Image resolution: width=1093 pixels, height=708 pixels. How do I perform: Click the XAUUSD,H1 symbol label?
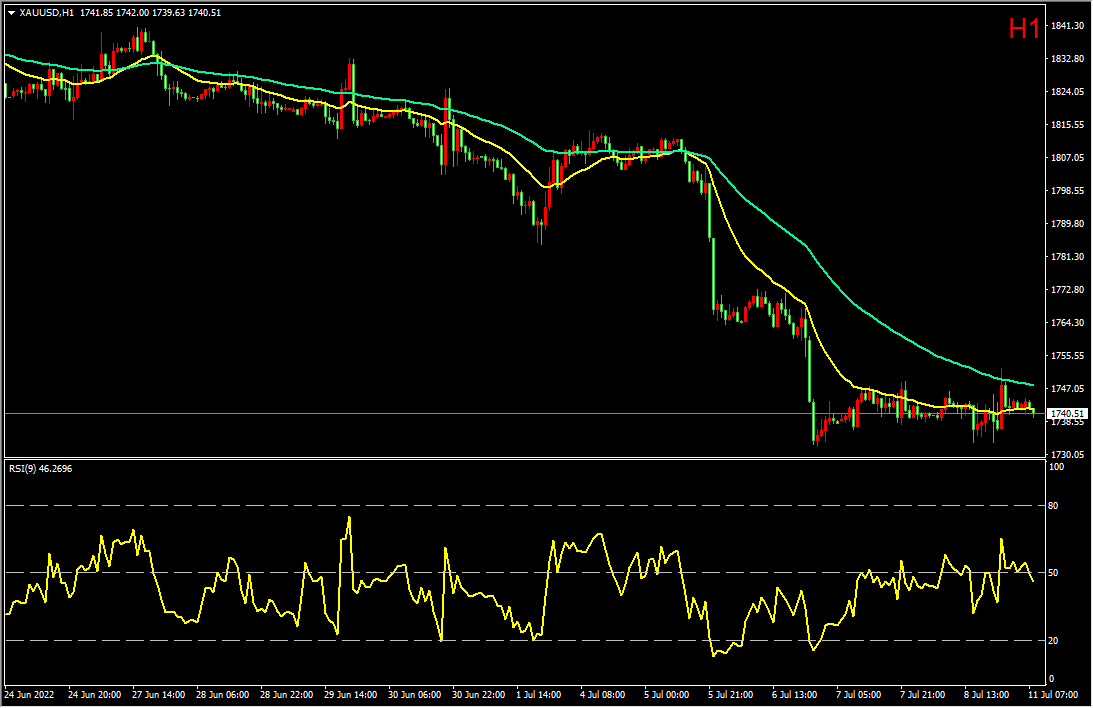[46, 13]
